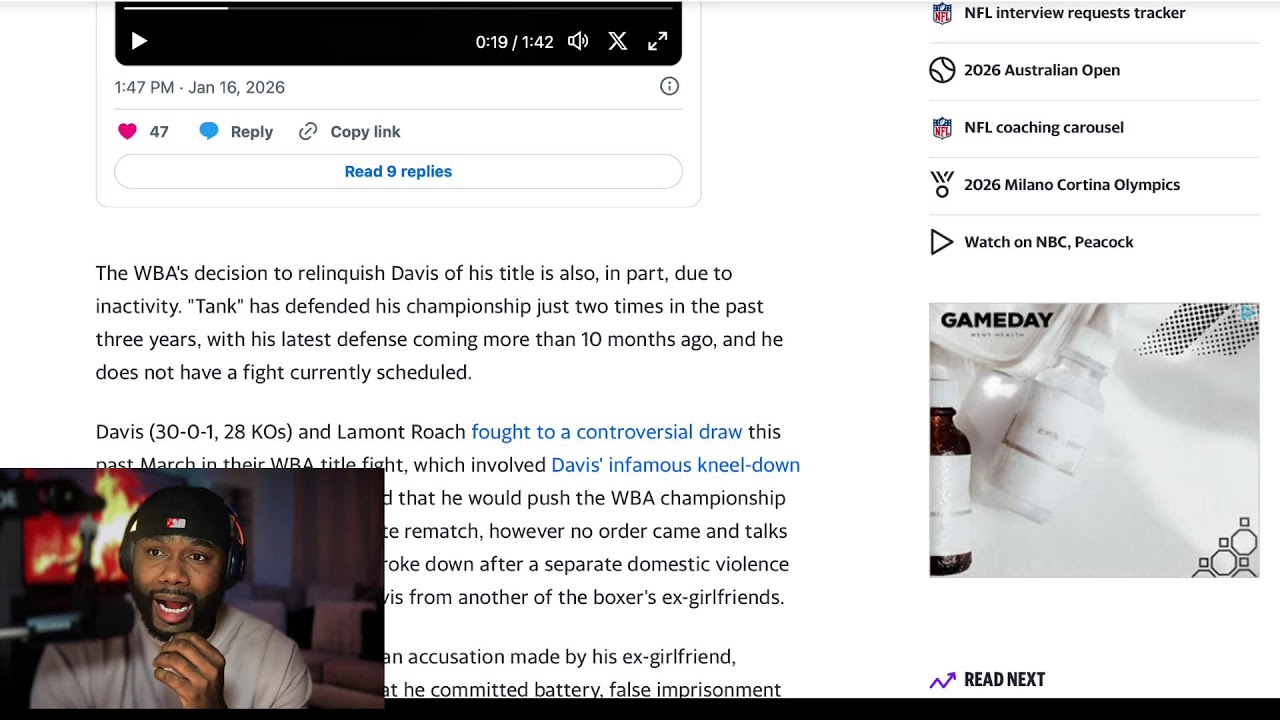This screenshot has height=720, width=1280.
Task: Seek along the video progress bar
Action: [x=398, y=7]
